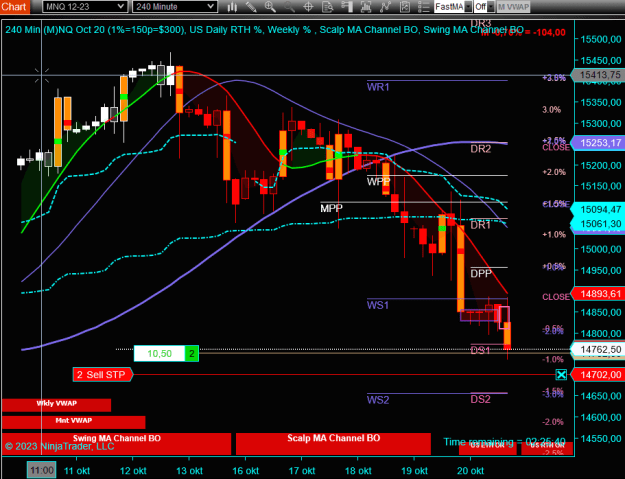625x479 pixels.
Task: Click the 15061,30 cyan price marker
Action: 598,224
